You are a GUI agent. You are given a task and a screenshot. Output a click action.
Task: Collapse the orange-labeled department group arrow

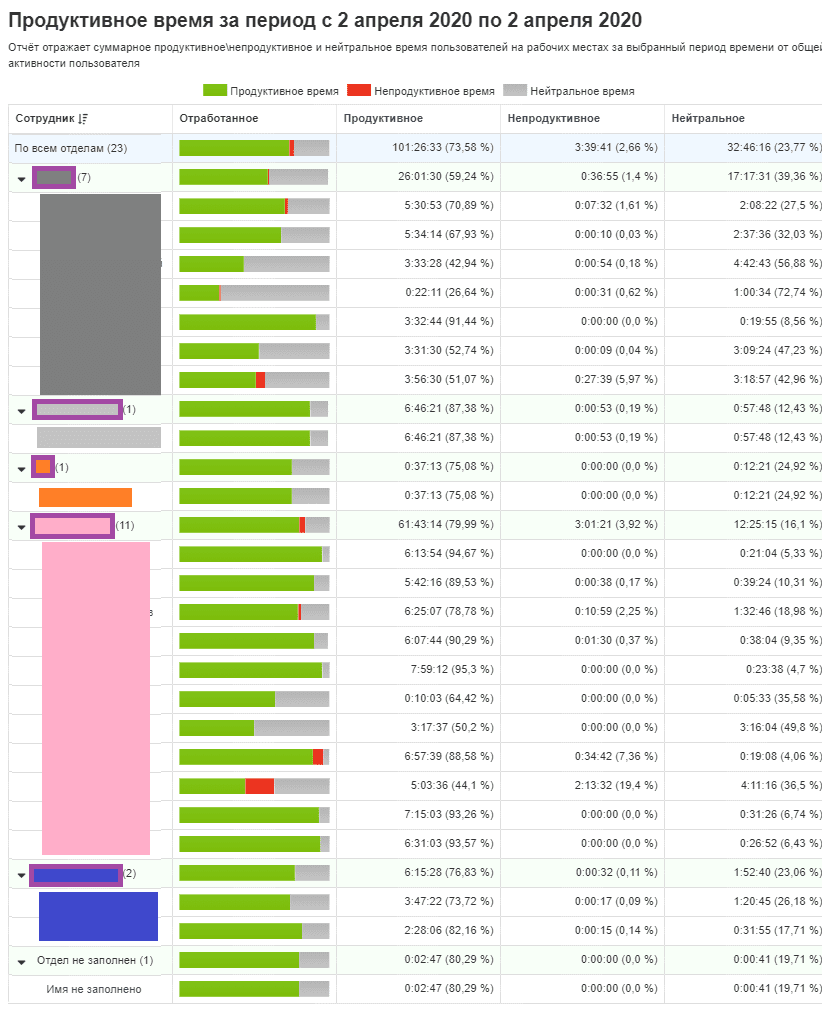22,468
